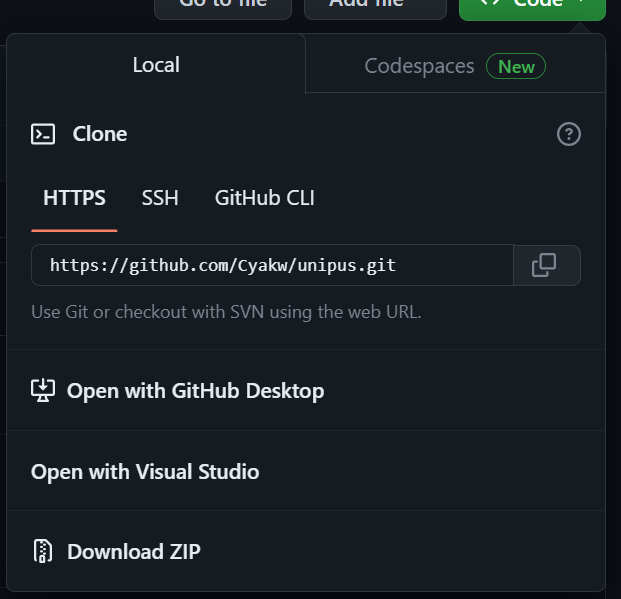Click the clone URL text field
Viewport: 621px width, 599px height.
click(272, 265)
